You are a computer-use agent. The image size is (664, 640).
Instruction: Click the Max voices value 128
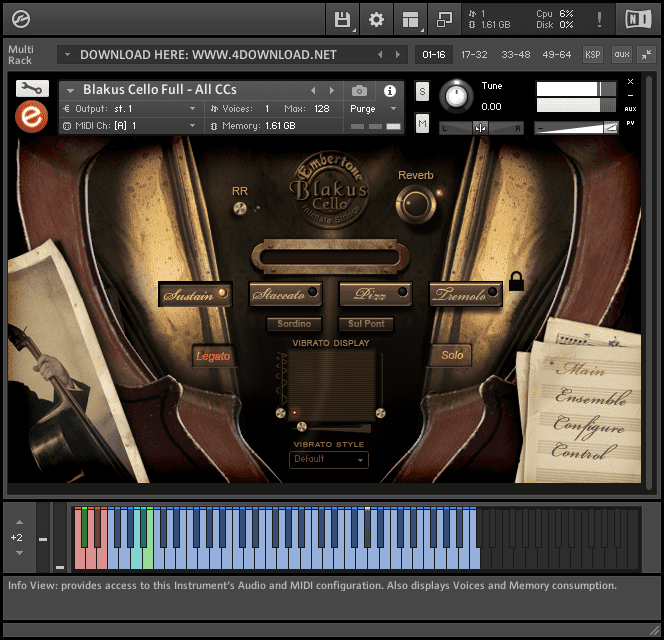pos(322,109)
